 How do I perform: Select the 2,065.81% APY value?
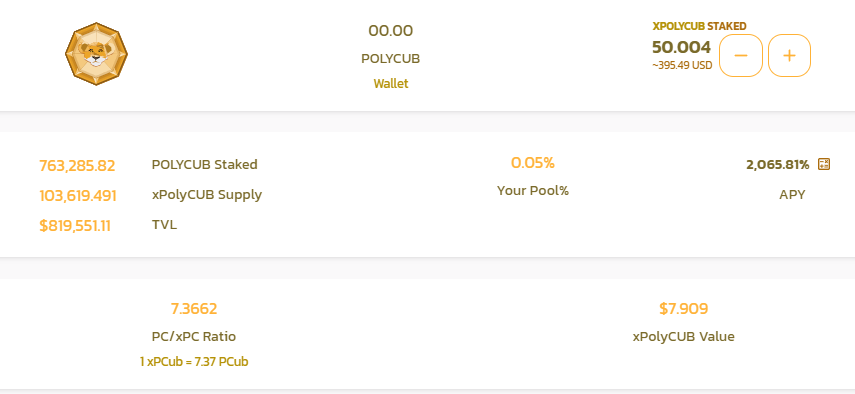pos(778,165)
